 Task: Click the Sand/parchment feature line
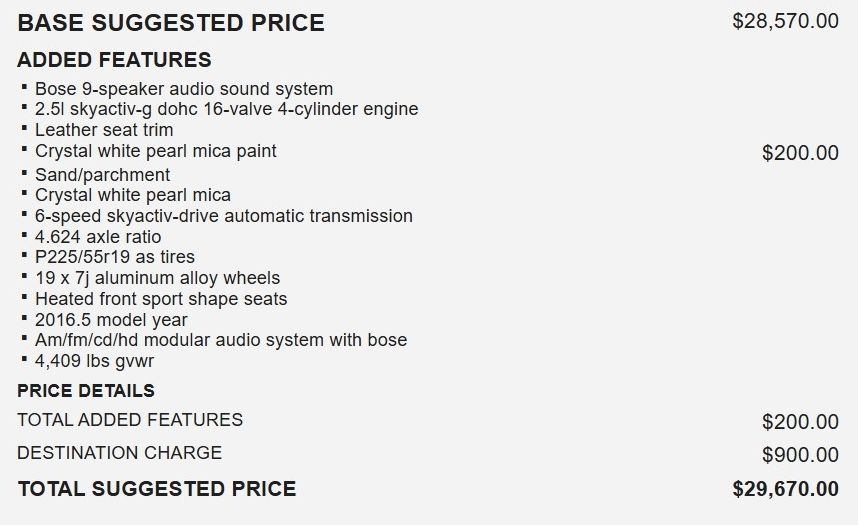click(x=102, y=175)
